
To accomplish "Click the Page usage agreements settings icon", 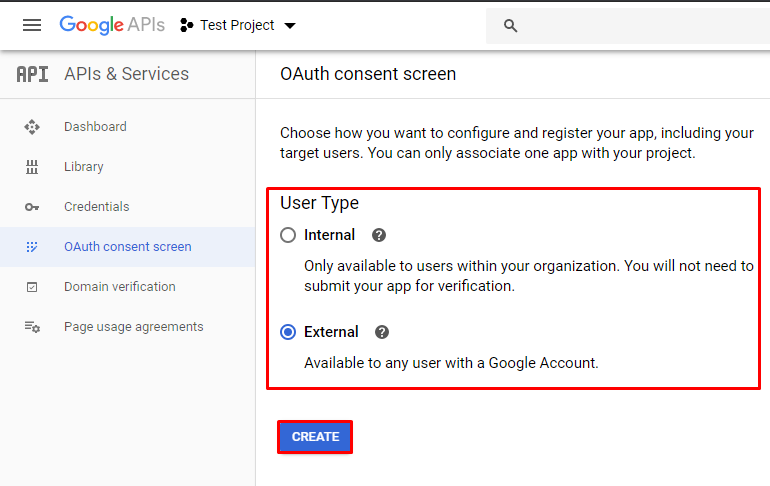I will [32, 327].
